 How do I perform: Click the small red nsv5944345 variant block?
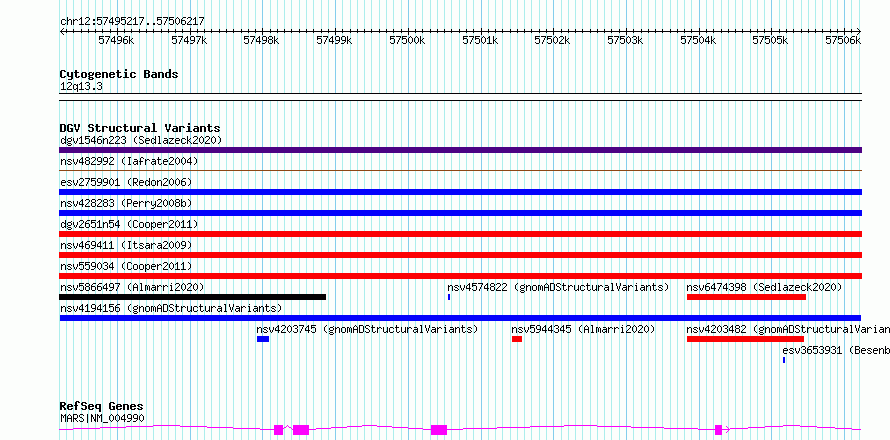517,339
